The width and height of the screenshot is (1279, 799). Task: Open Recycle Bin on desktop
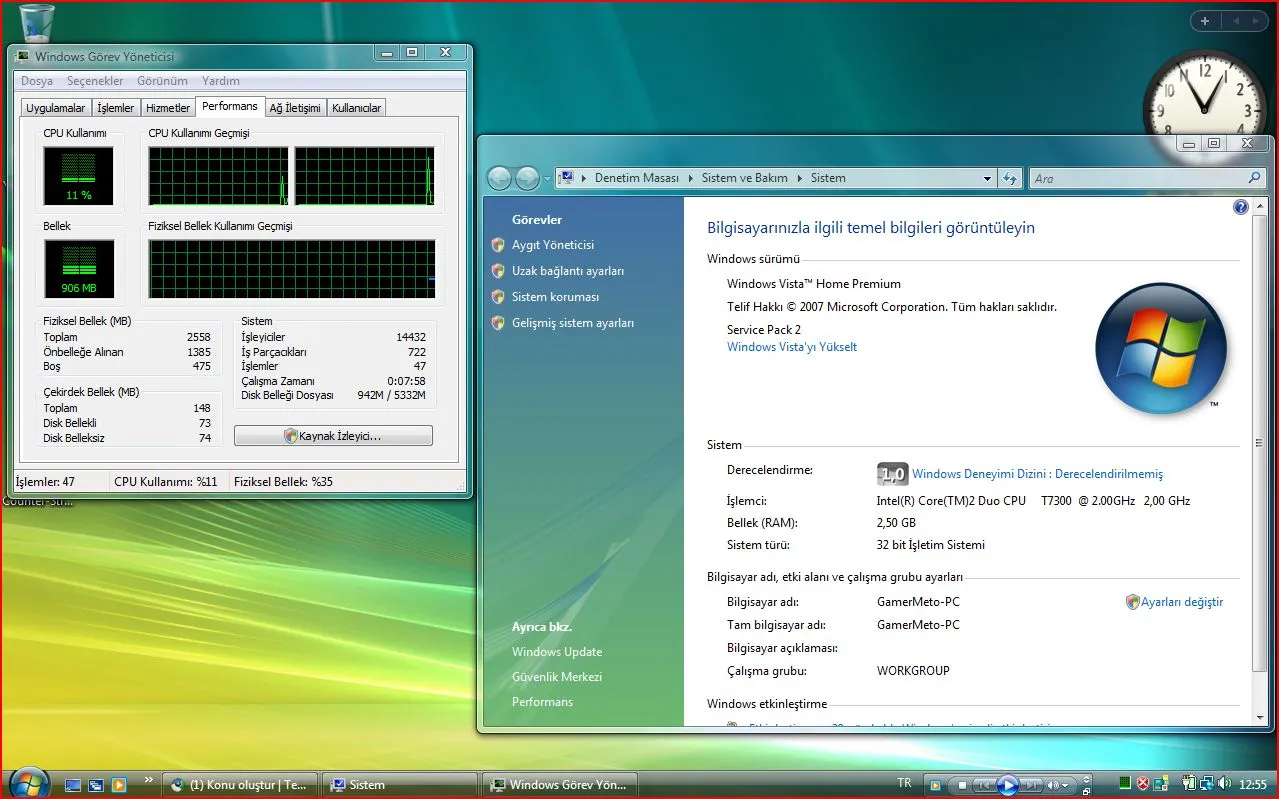click(x=37, y=22)
